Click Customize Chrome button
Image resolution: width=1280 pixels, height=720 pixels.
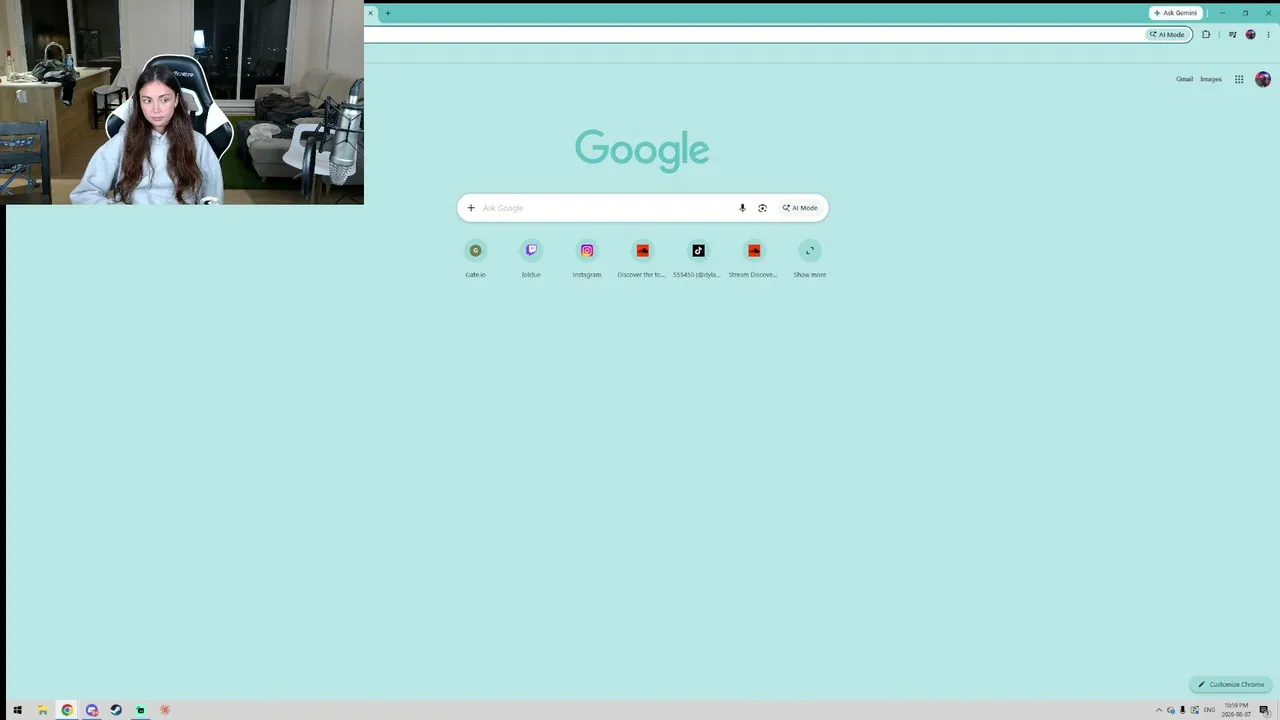[1231, 685]
